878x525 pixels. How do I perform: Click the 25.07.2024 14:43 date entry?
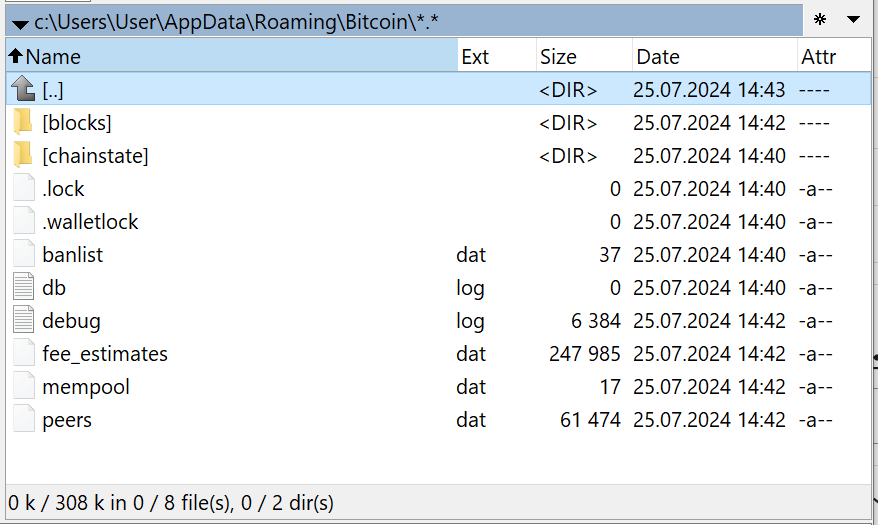(709, 90)
